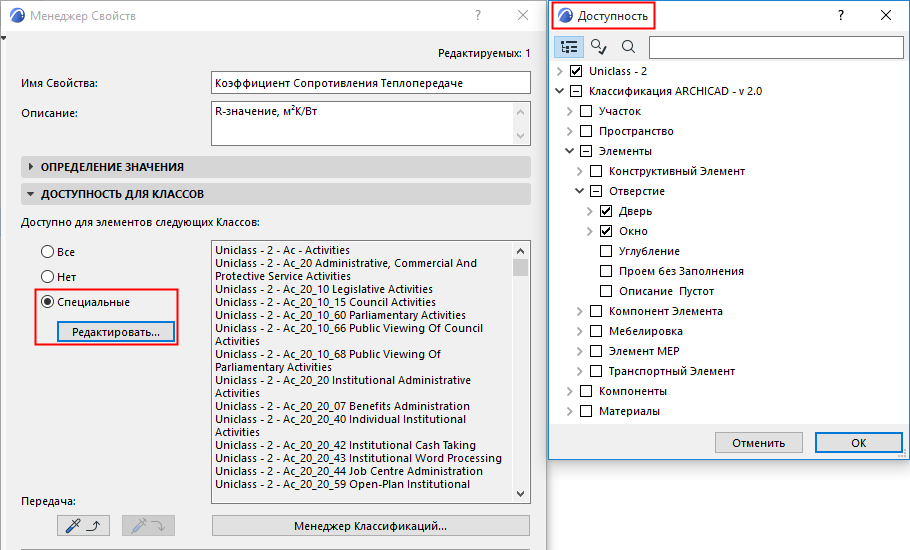This screenshot has height=550, width=910.
Task: Expand the Элемент МЕР tree node
Action: pos(579,351)
